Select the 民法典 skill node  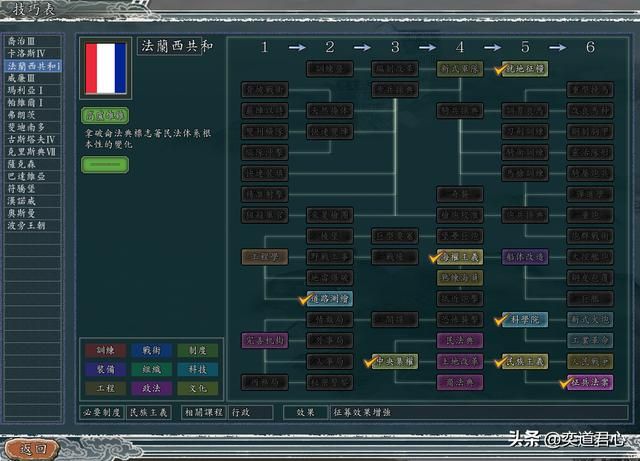460,341
